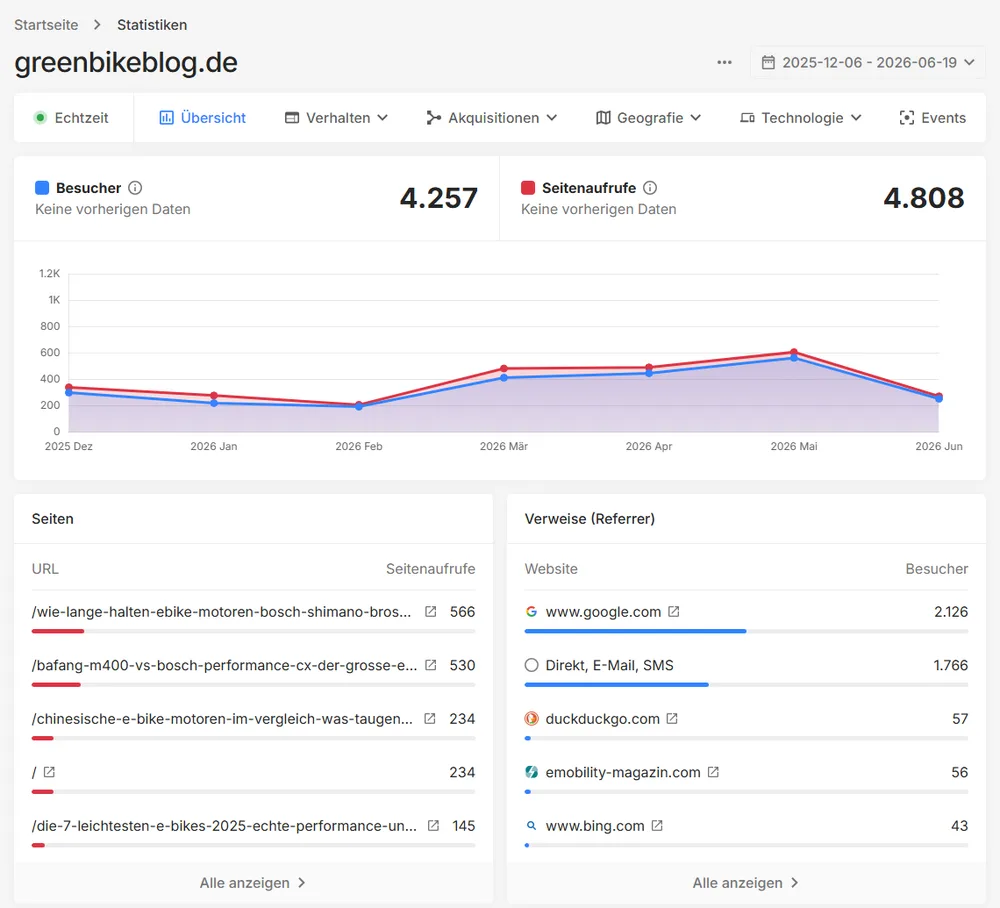The image size is (1000, 908).
Task: Expand the Verhalten menu chevron
Action: click(x=383, y=118)
